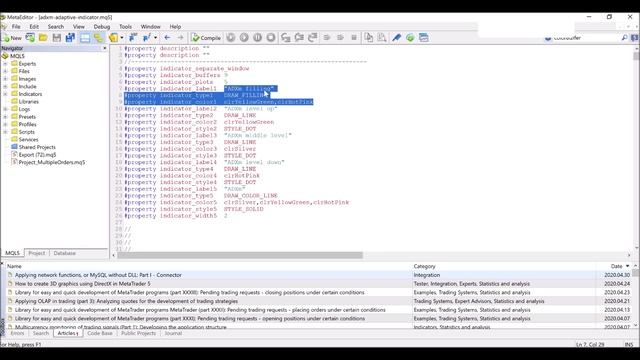
Task: Click the yellow styler toolbar icon
Action: [x=114, y=38]
